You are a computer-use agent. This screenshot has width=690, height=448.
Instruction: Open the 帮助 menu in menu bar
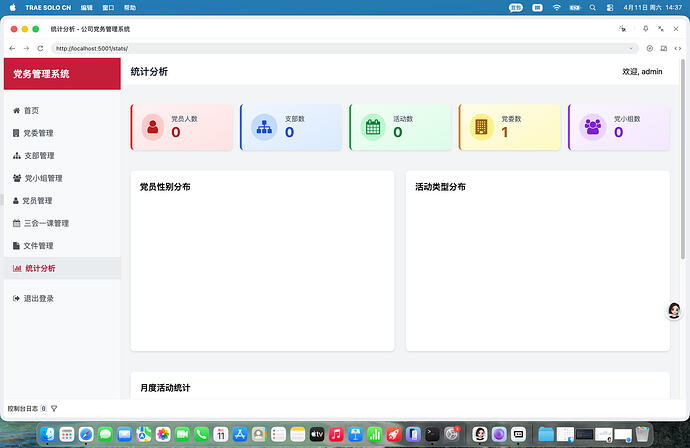[x=130, y=7]
